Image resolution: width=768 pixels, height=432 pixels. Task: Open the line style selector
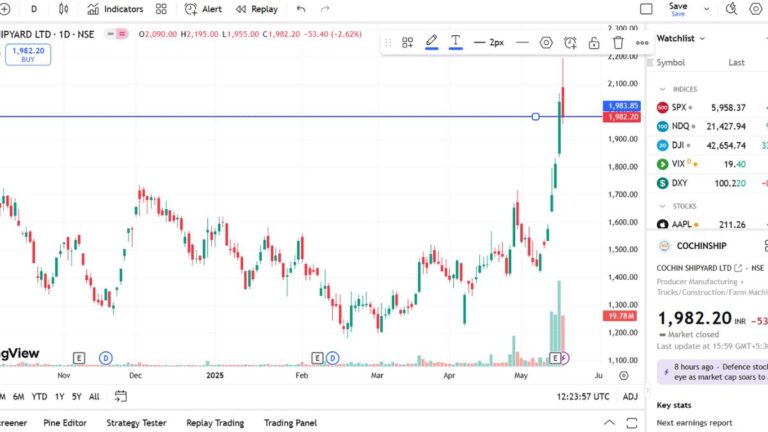click(522, 43)
